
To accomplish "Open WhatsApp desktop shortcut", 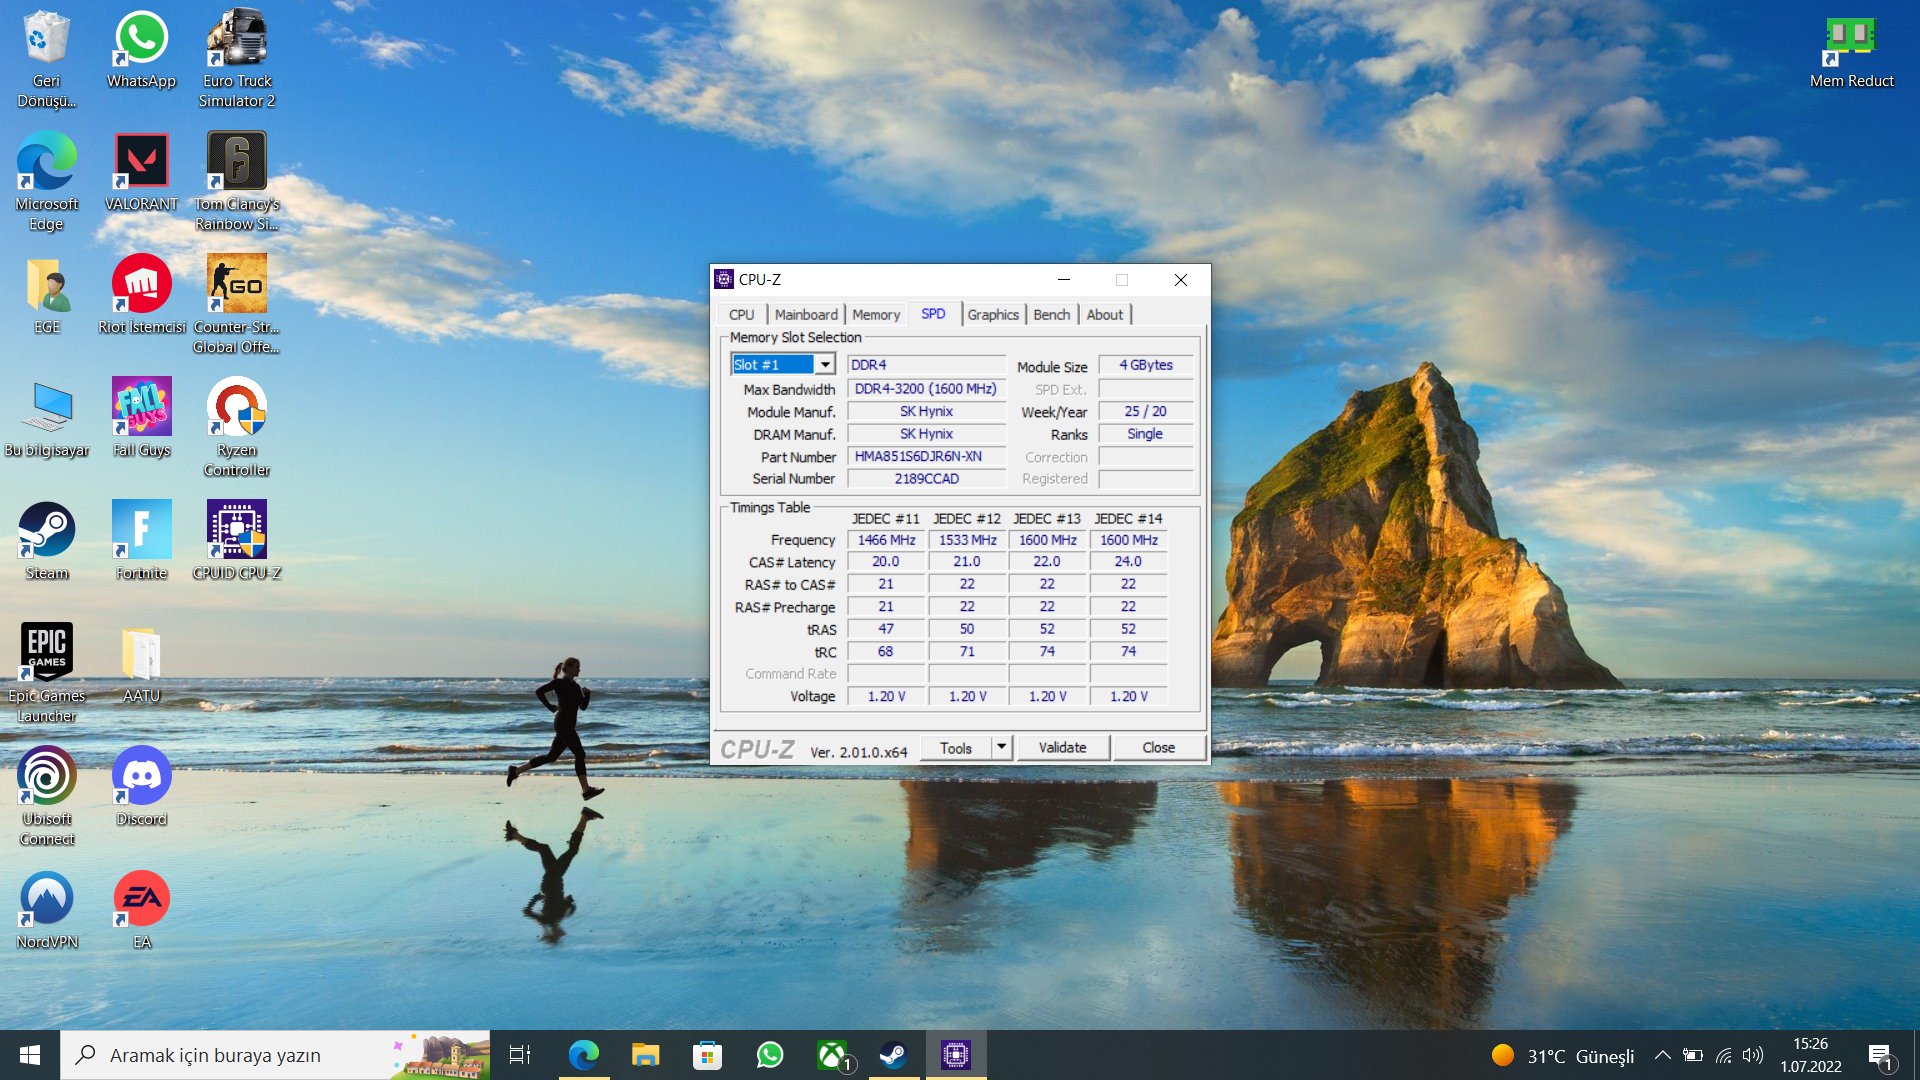I will pyautogui.click(x=141, y=50).
